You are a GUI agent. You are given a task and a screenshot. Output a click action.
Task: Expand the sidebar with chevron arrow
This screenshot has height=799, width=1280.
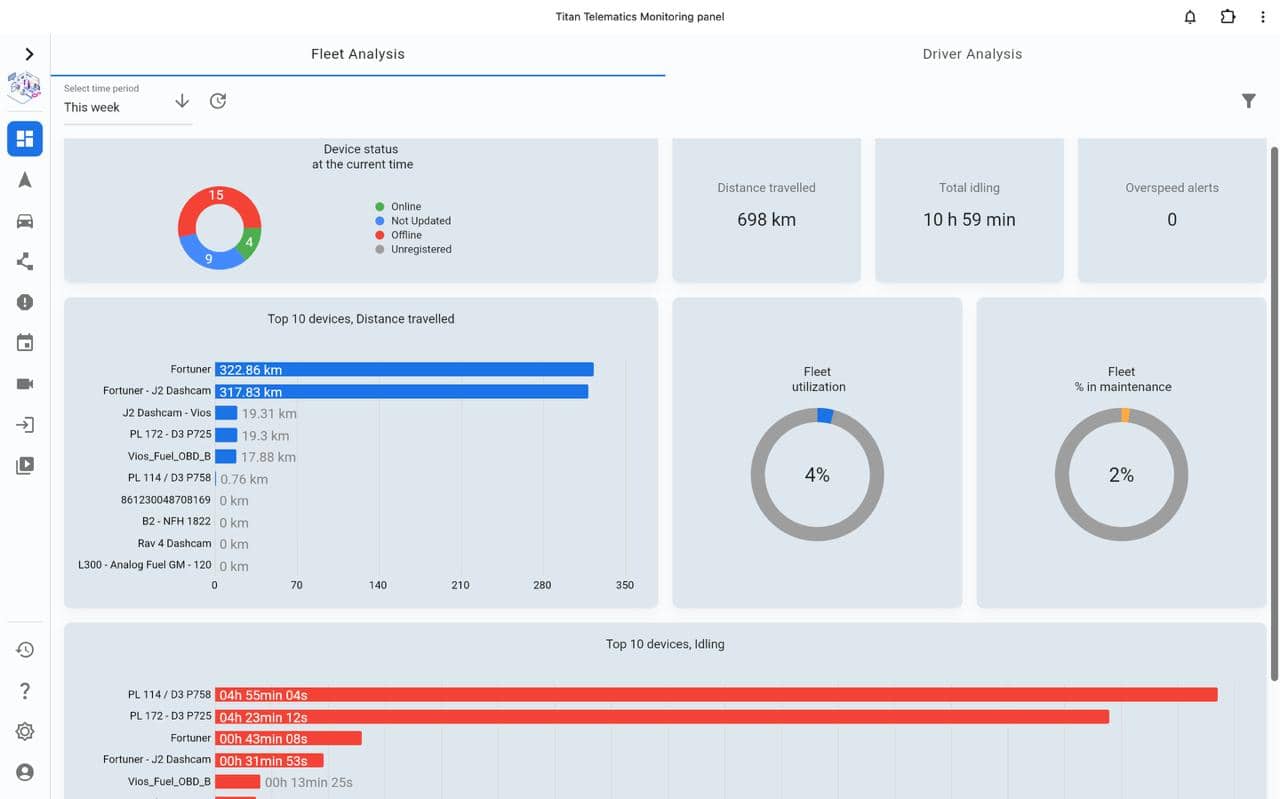pos(29,54)
